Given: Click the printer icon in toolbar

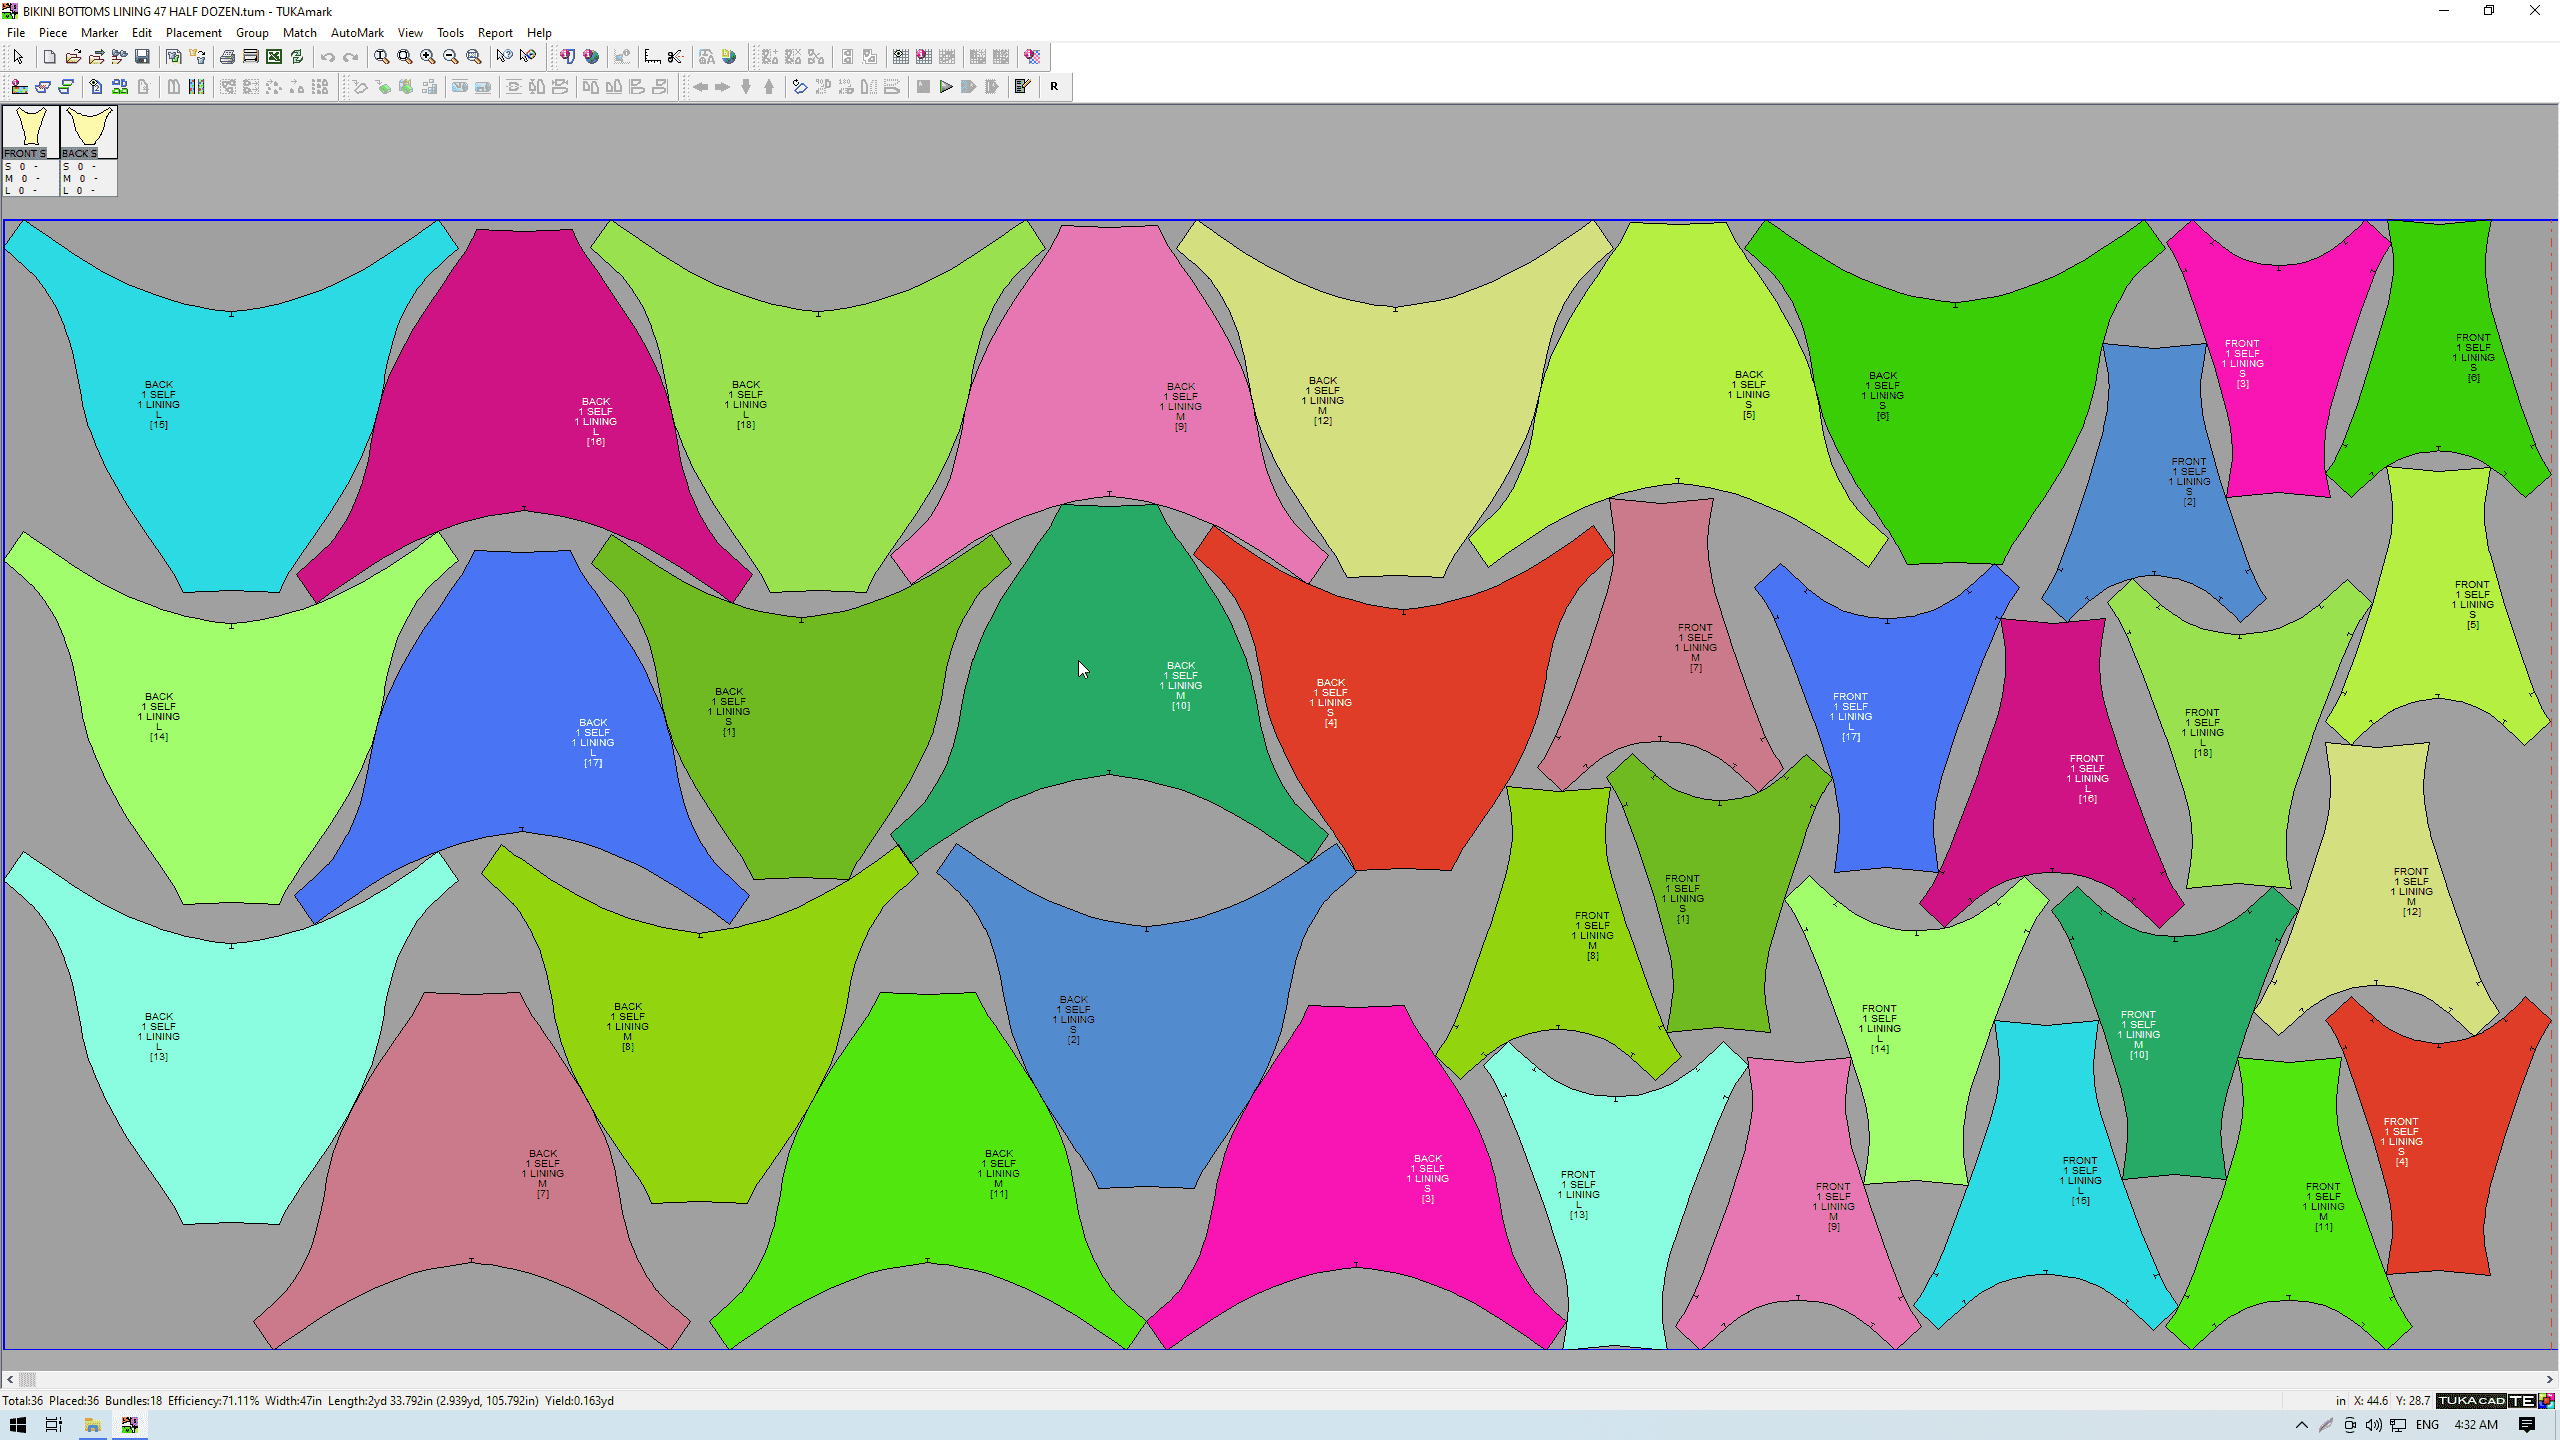Looking at the screenshot, I should pos(227,57).
